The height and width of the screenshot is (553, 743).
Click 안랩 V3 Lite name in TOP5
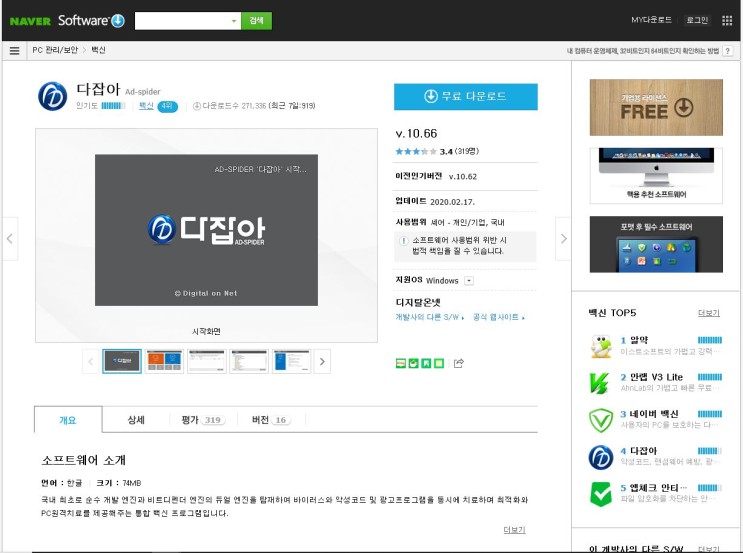tap(656, 377)
